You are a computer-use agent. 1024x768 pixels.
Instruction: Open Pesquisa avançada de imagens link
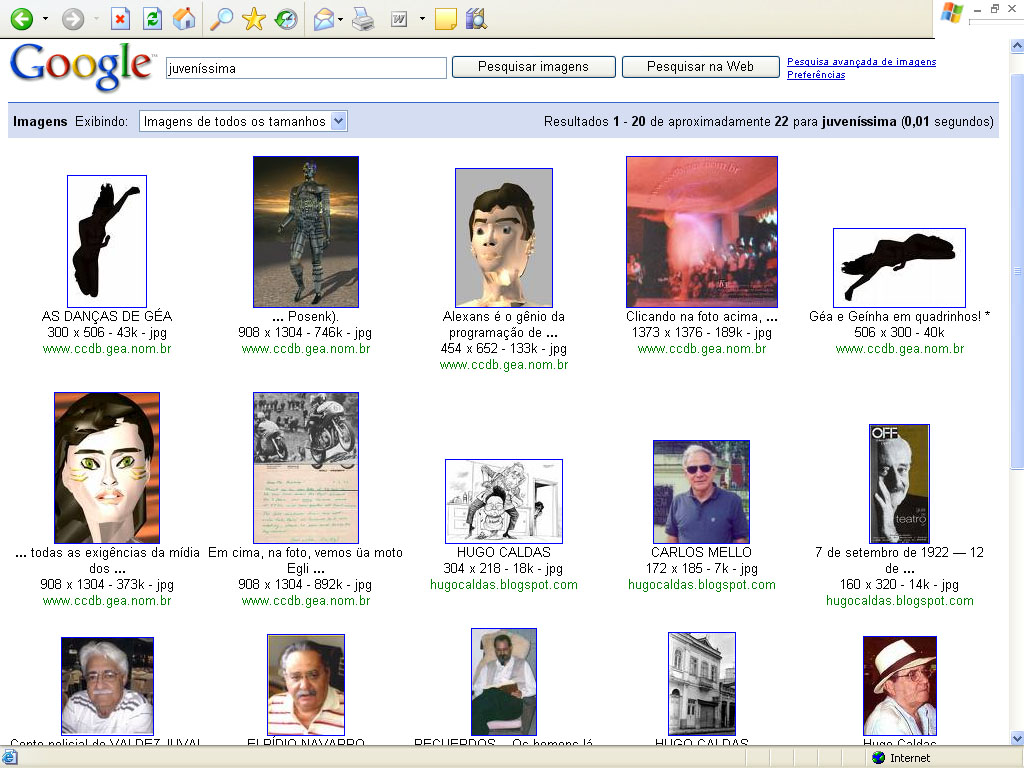coord(861,62)
